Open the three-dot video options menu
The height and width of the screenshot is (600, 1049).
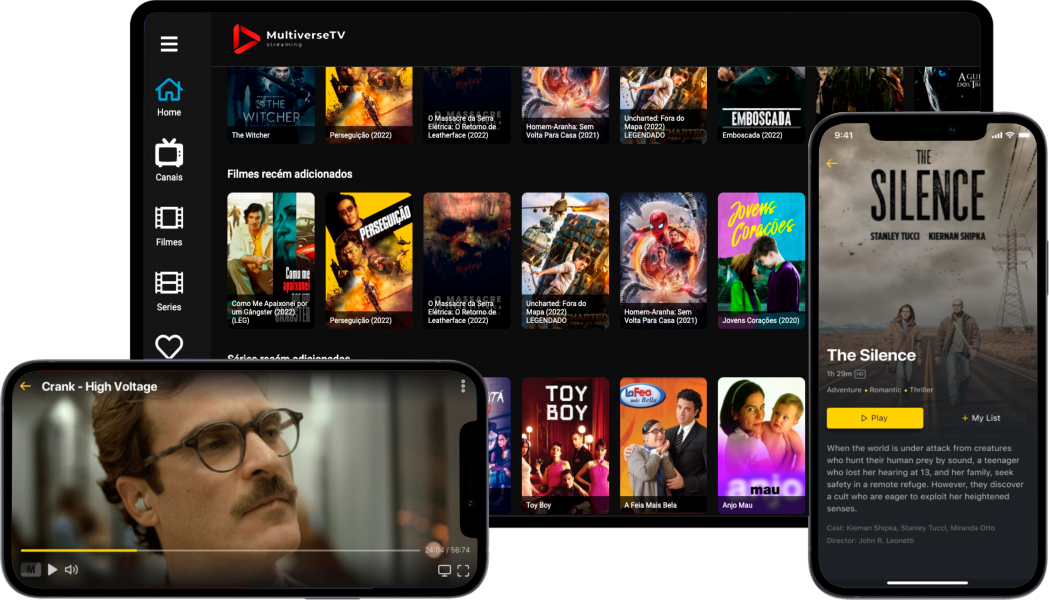(x=462, y=386)
